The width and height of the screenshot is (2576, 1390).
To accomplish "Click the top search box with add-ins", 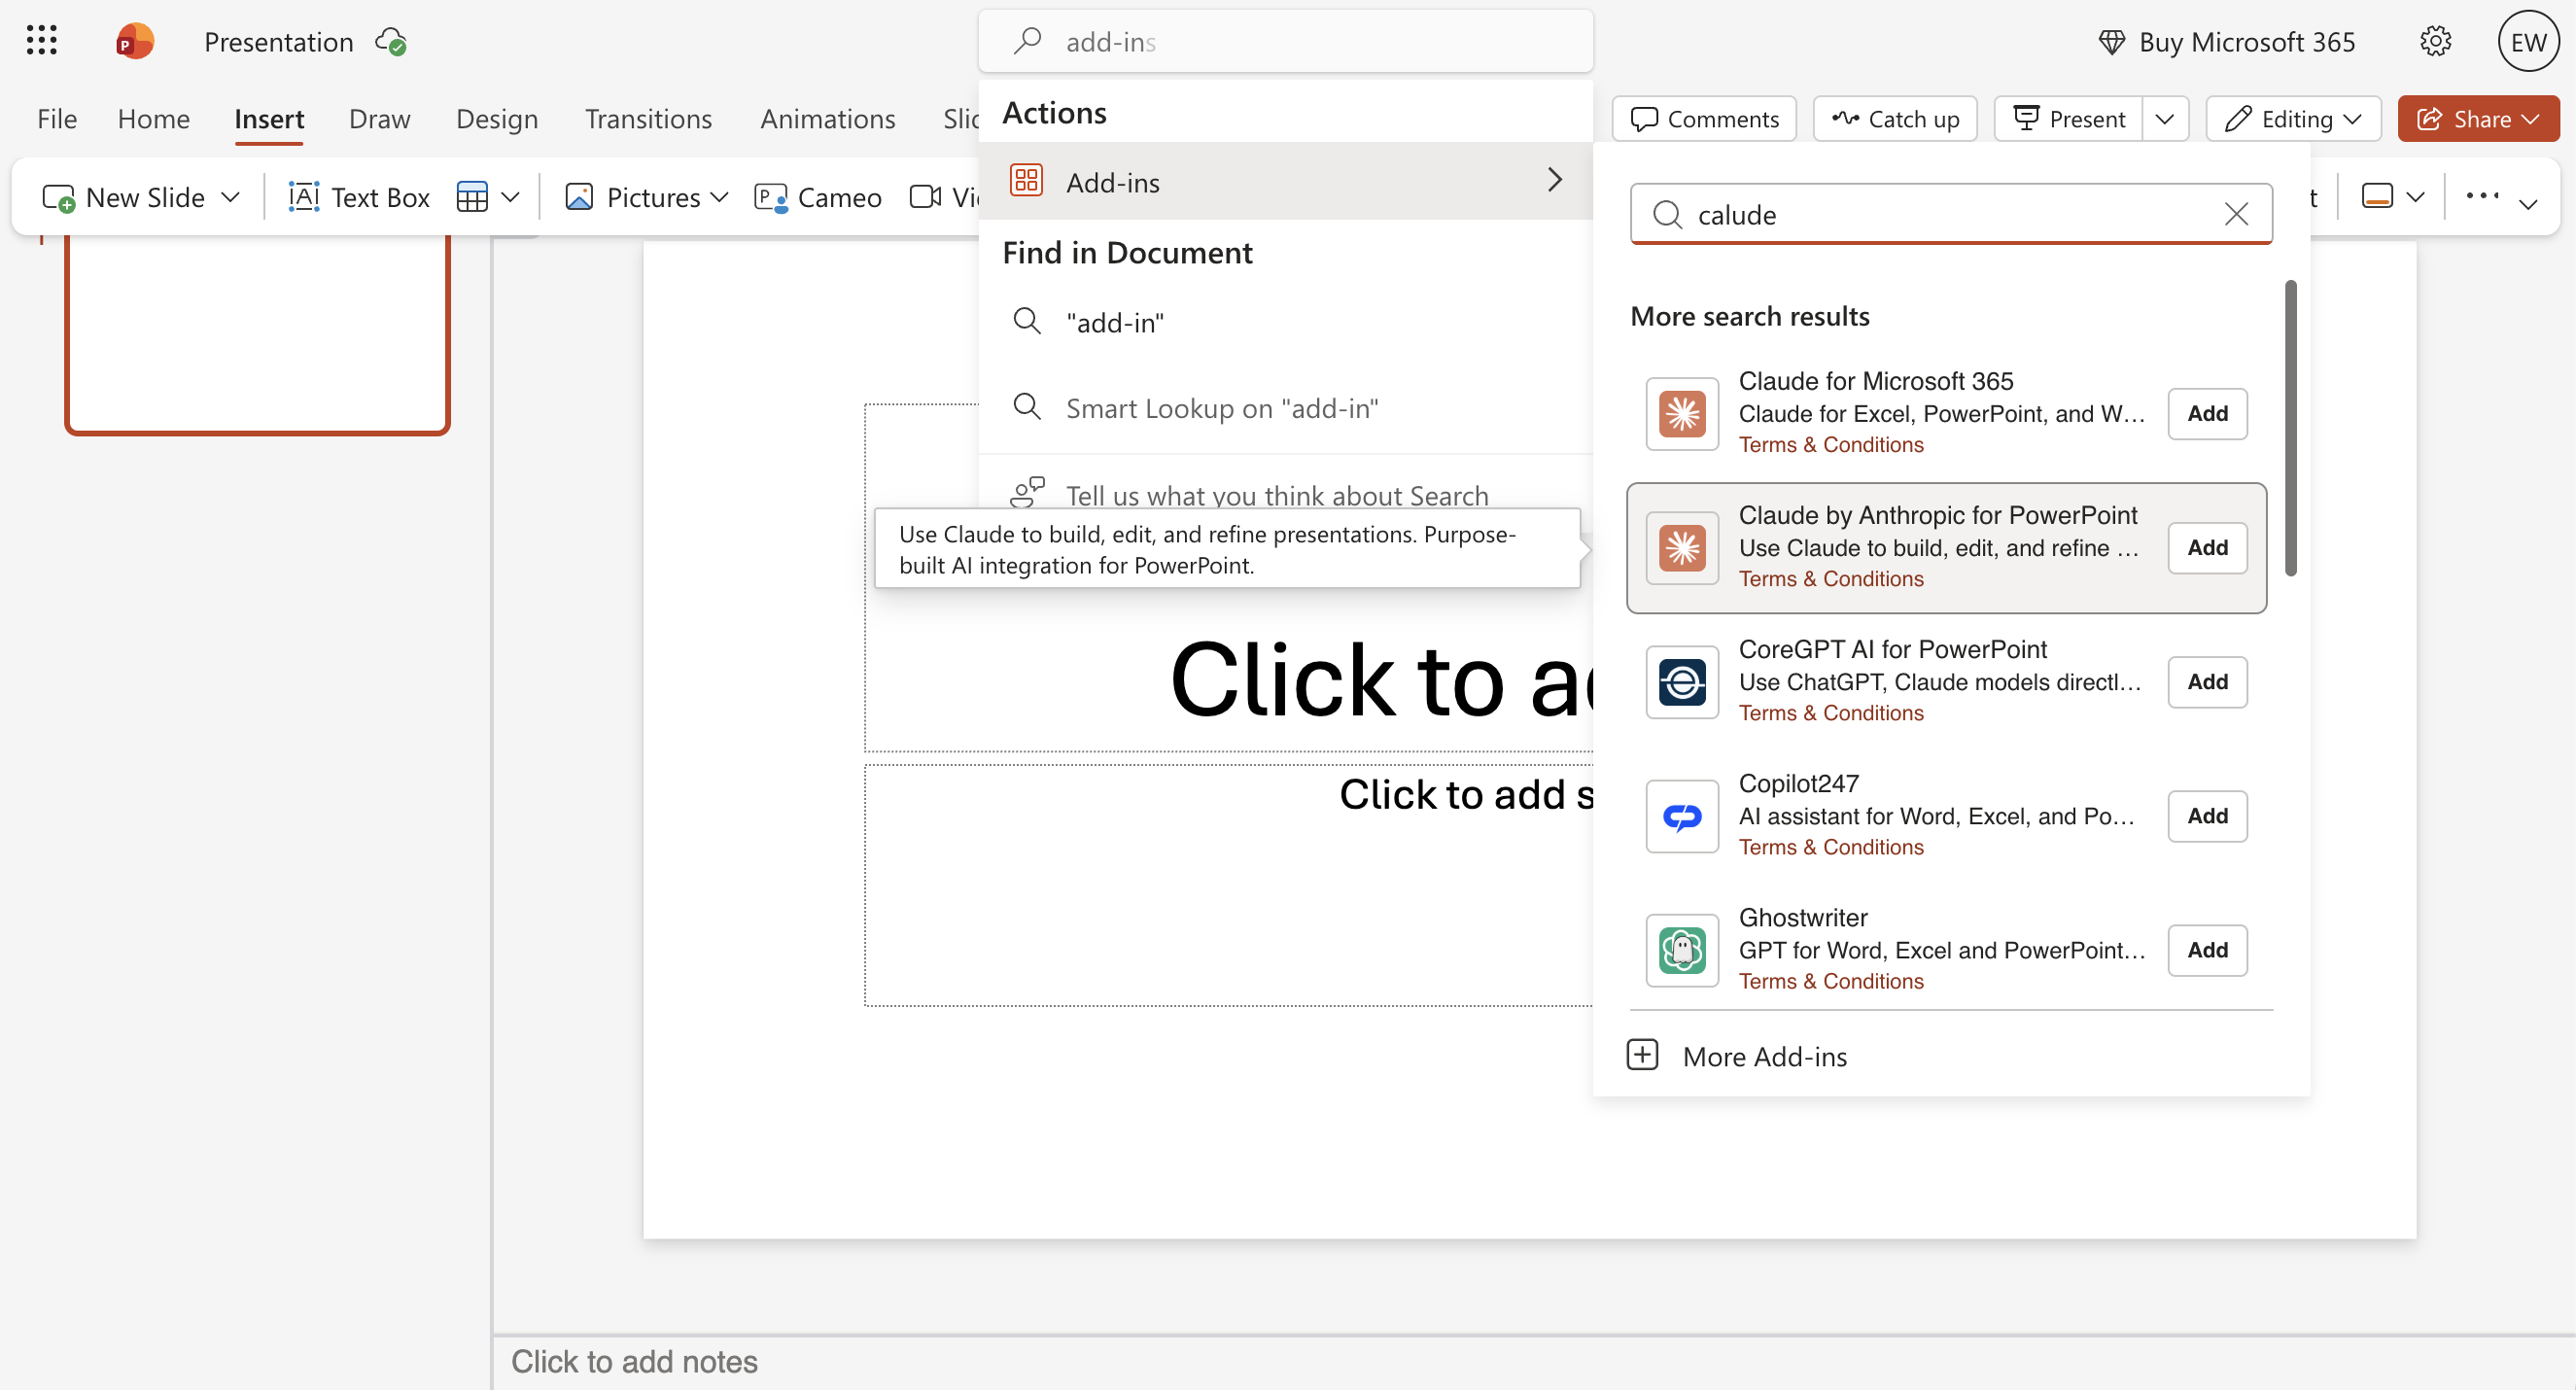I will [1285, 41].
